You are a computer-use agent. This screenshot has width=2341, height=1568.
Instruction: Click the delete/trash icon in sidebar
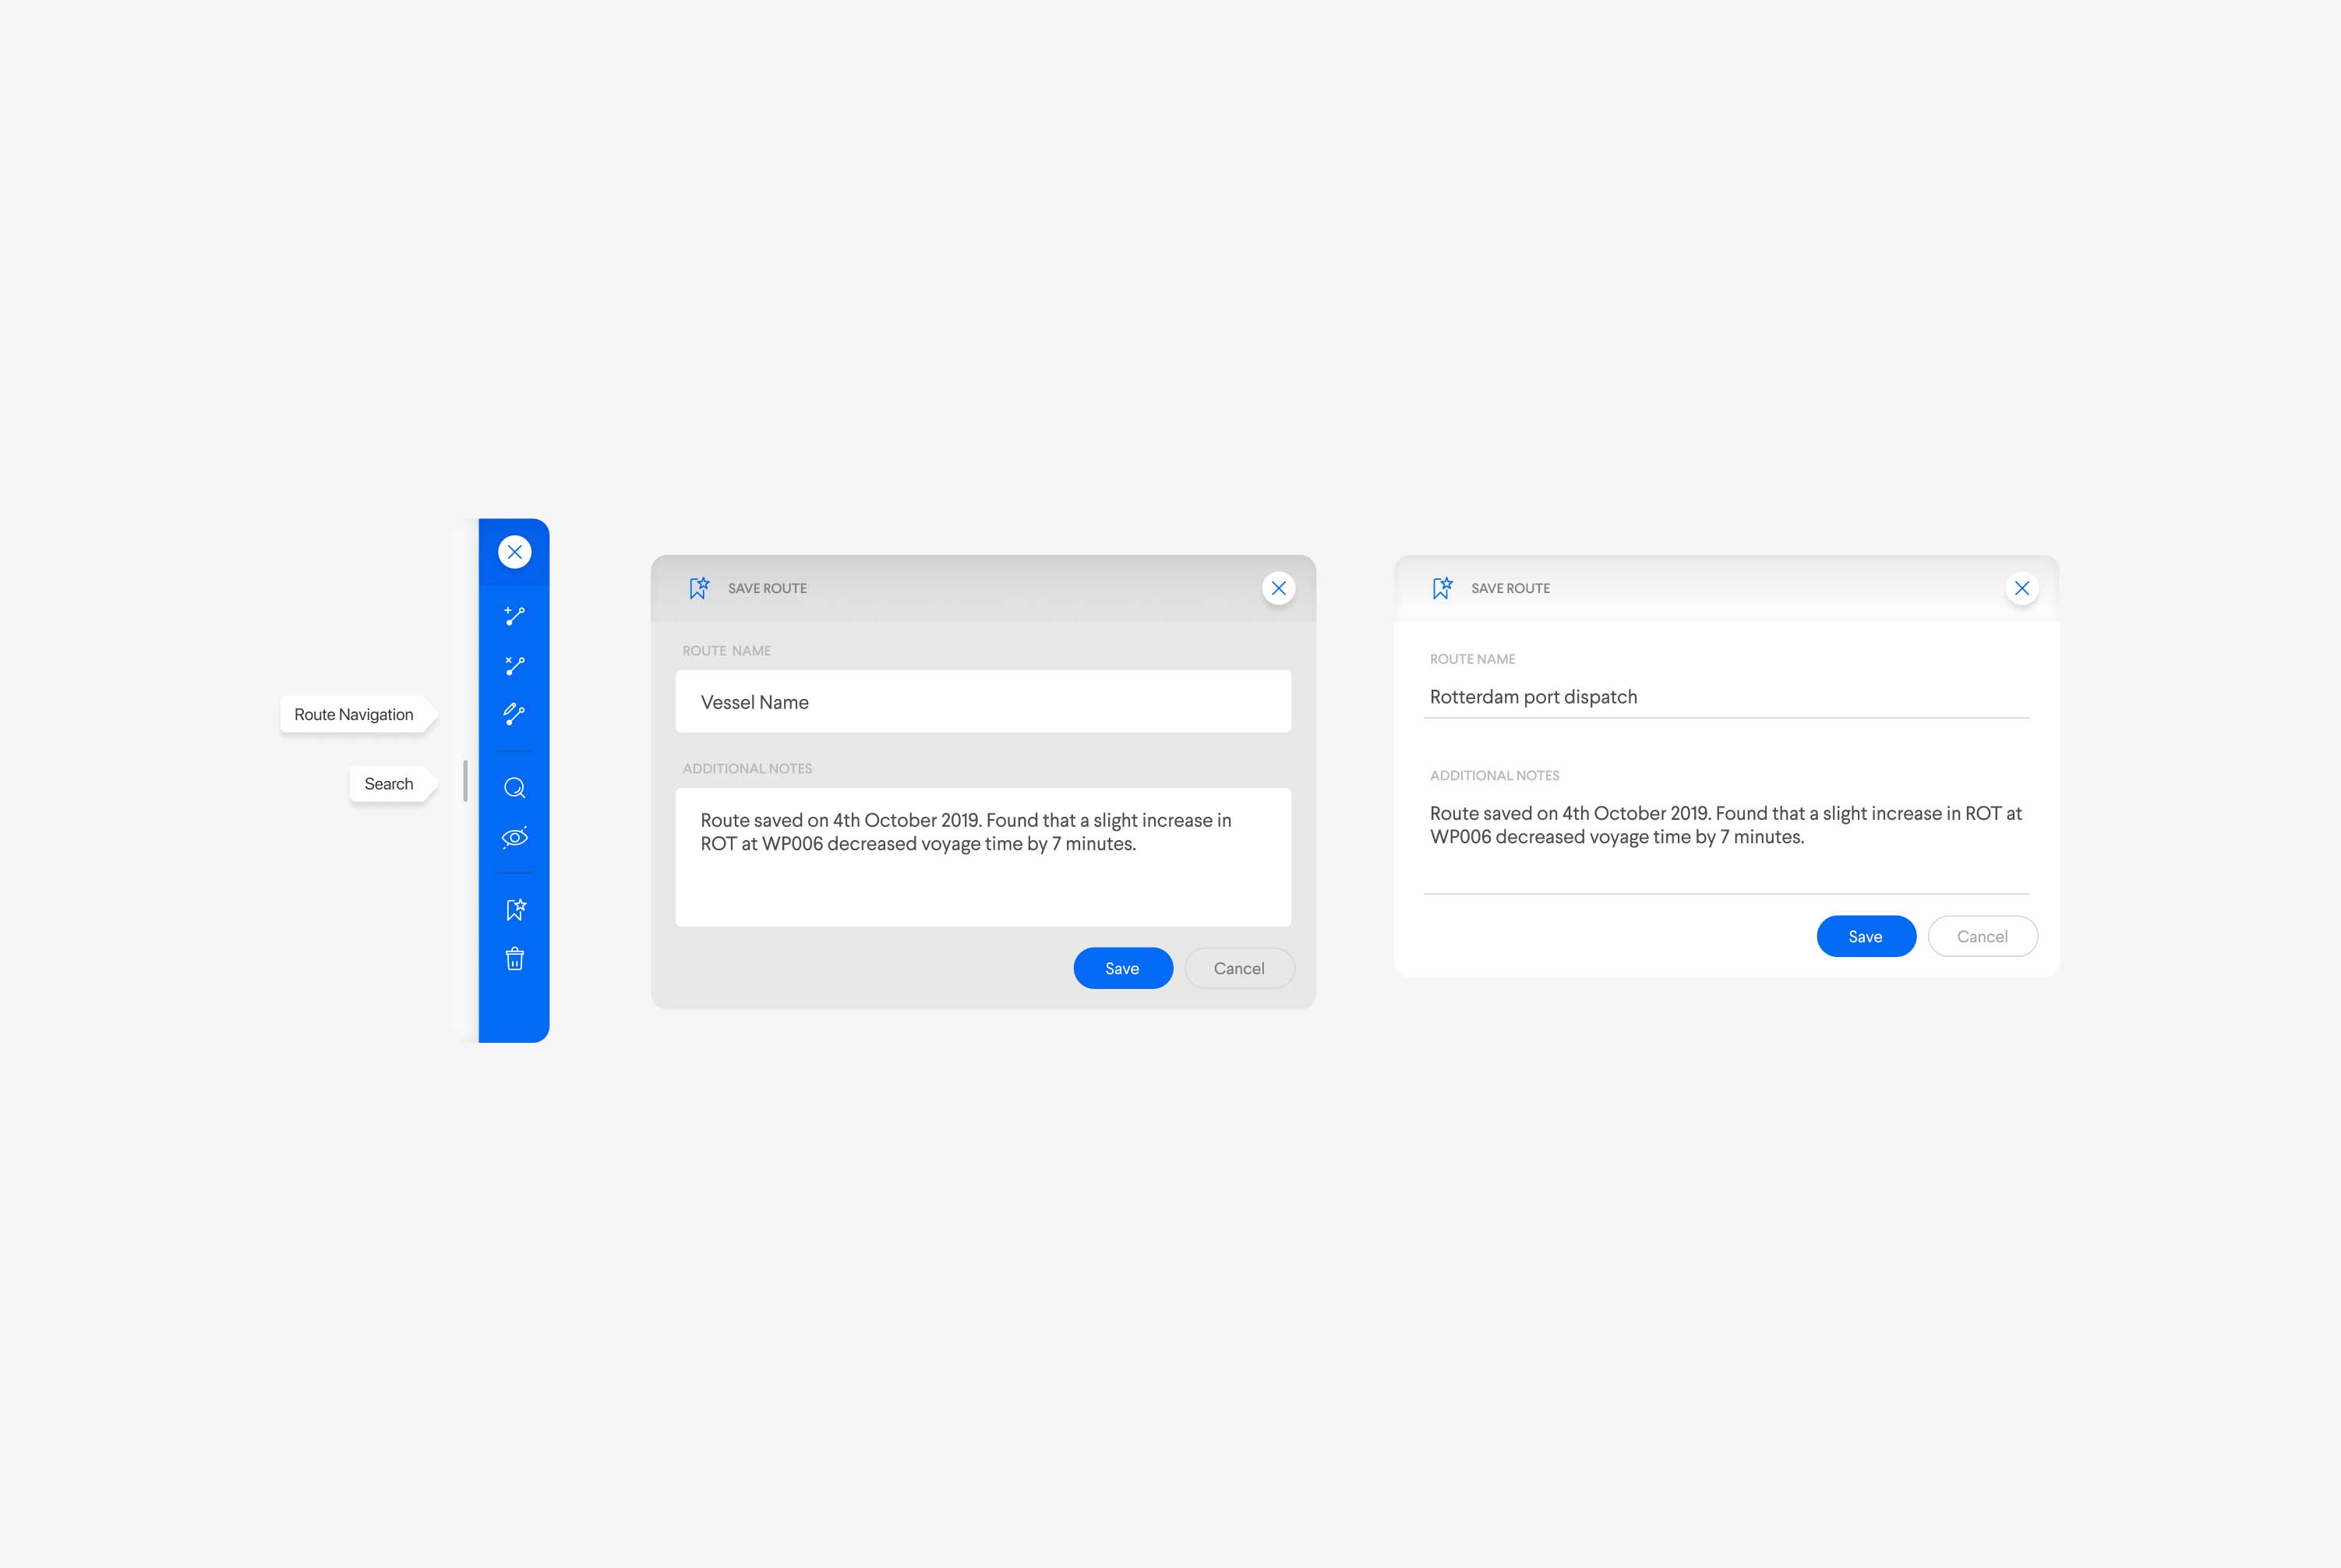click(514, 957)
